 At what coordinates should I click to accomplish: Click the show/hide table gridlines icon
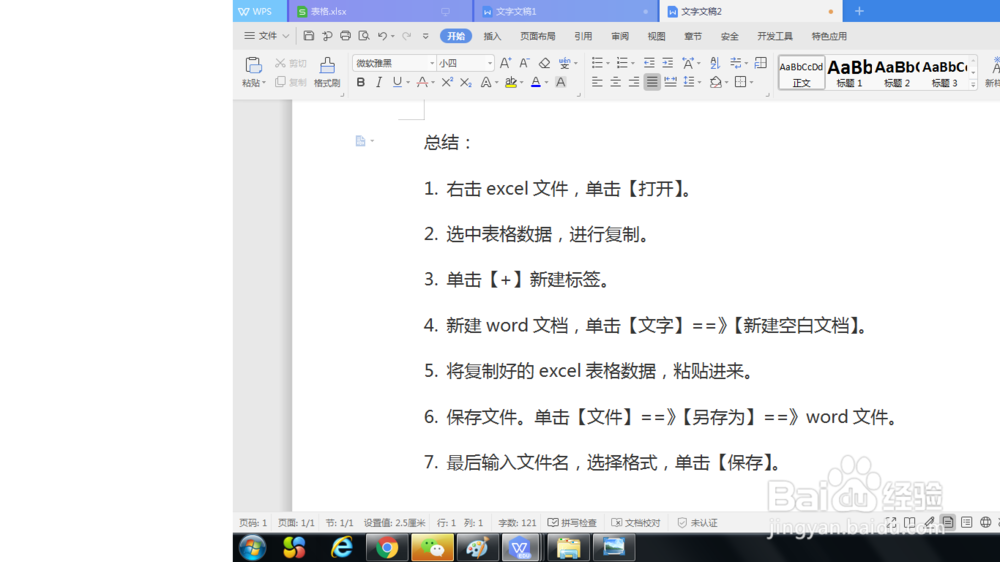click(761, 63)
